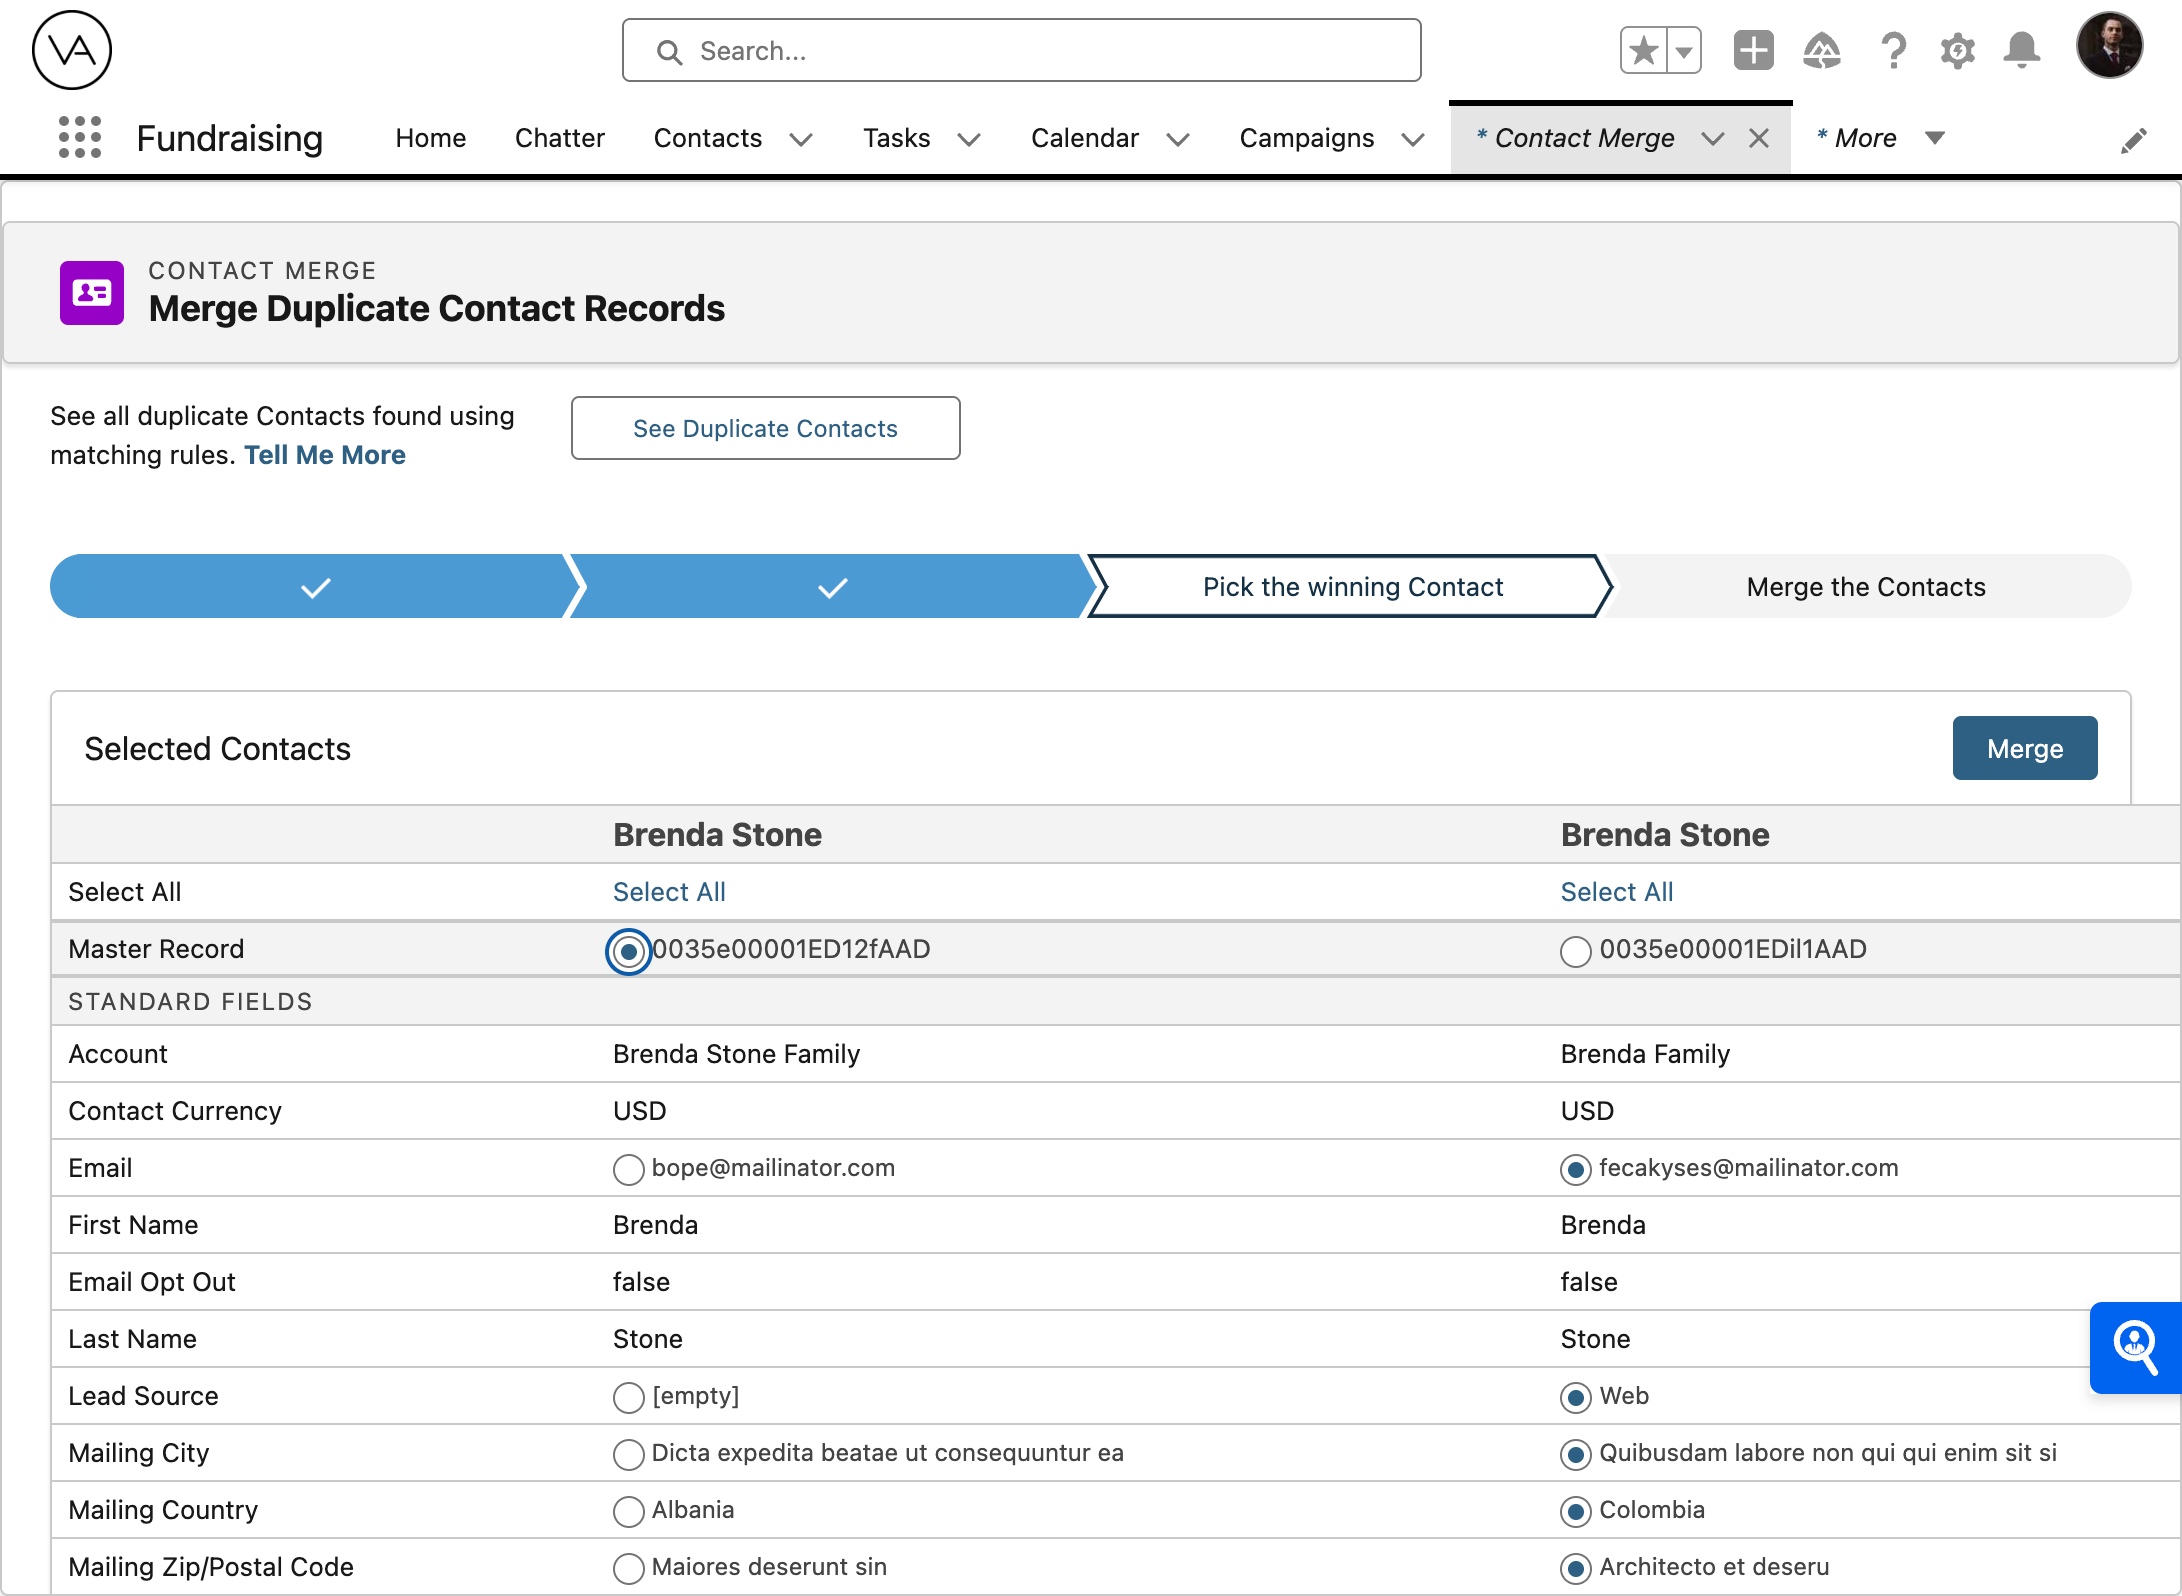Click the favorites star icon

1643,50
